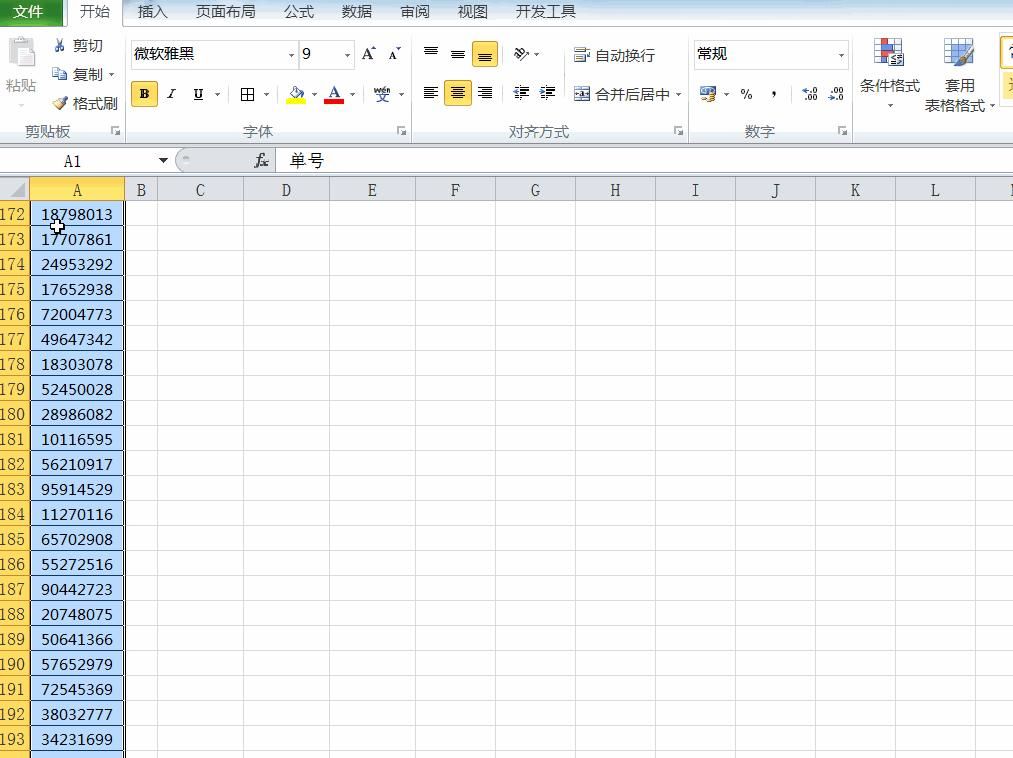Toggle Underline formatting

(198, 94)
